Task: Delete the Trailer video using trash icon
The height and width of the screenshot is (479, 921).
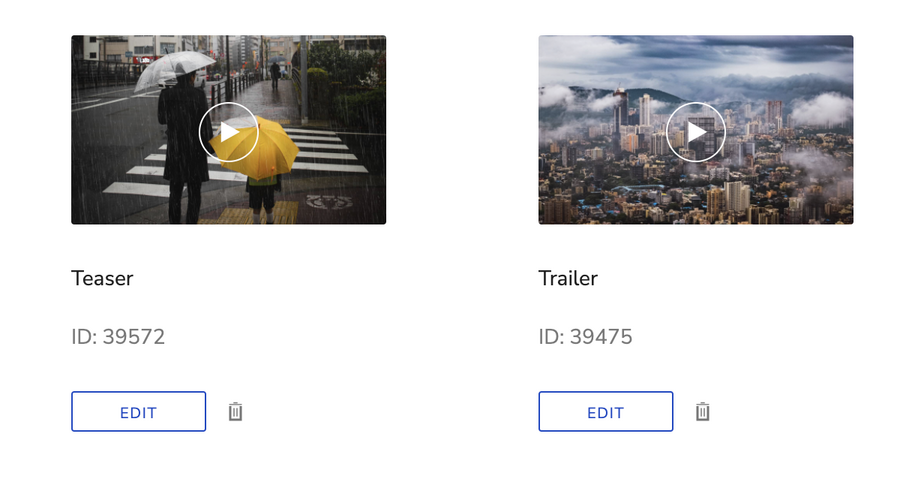Action: click(703, 411)
